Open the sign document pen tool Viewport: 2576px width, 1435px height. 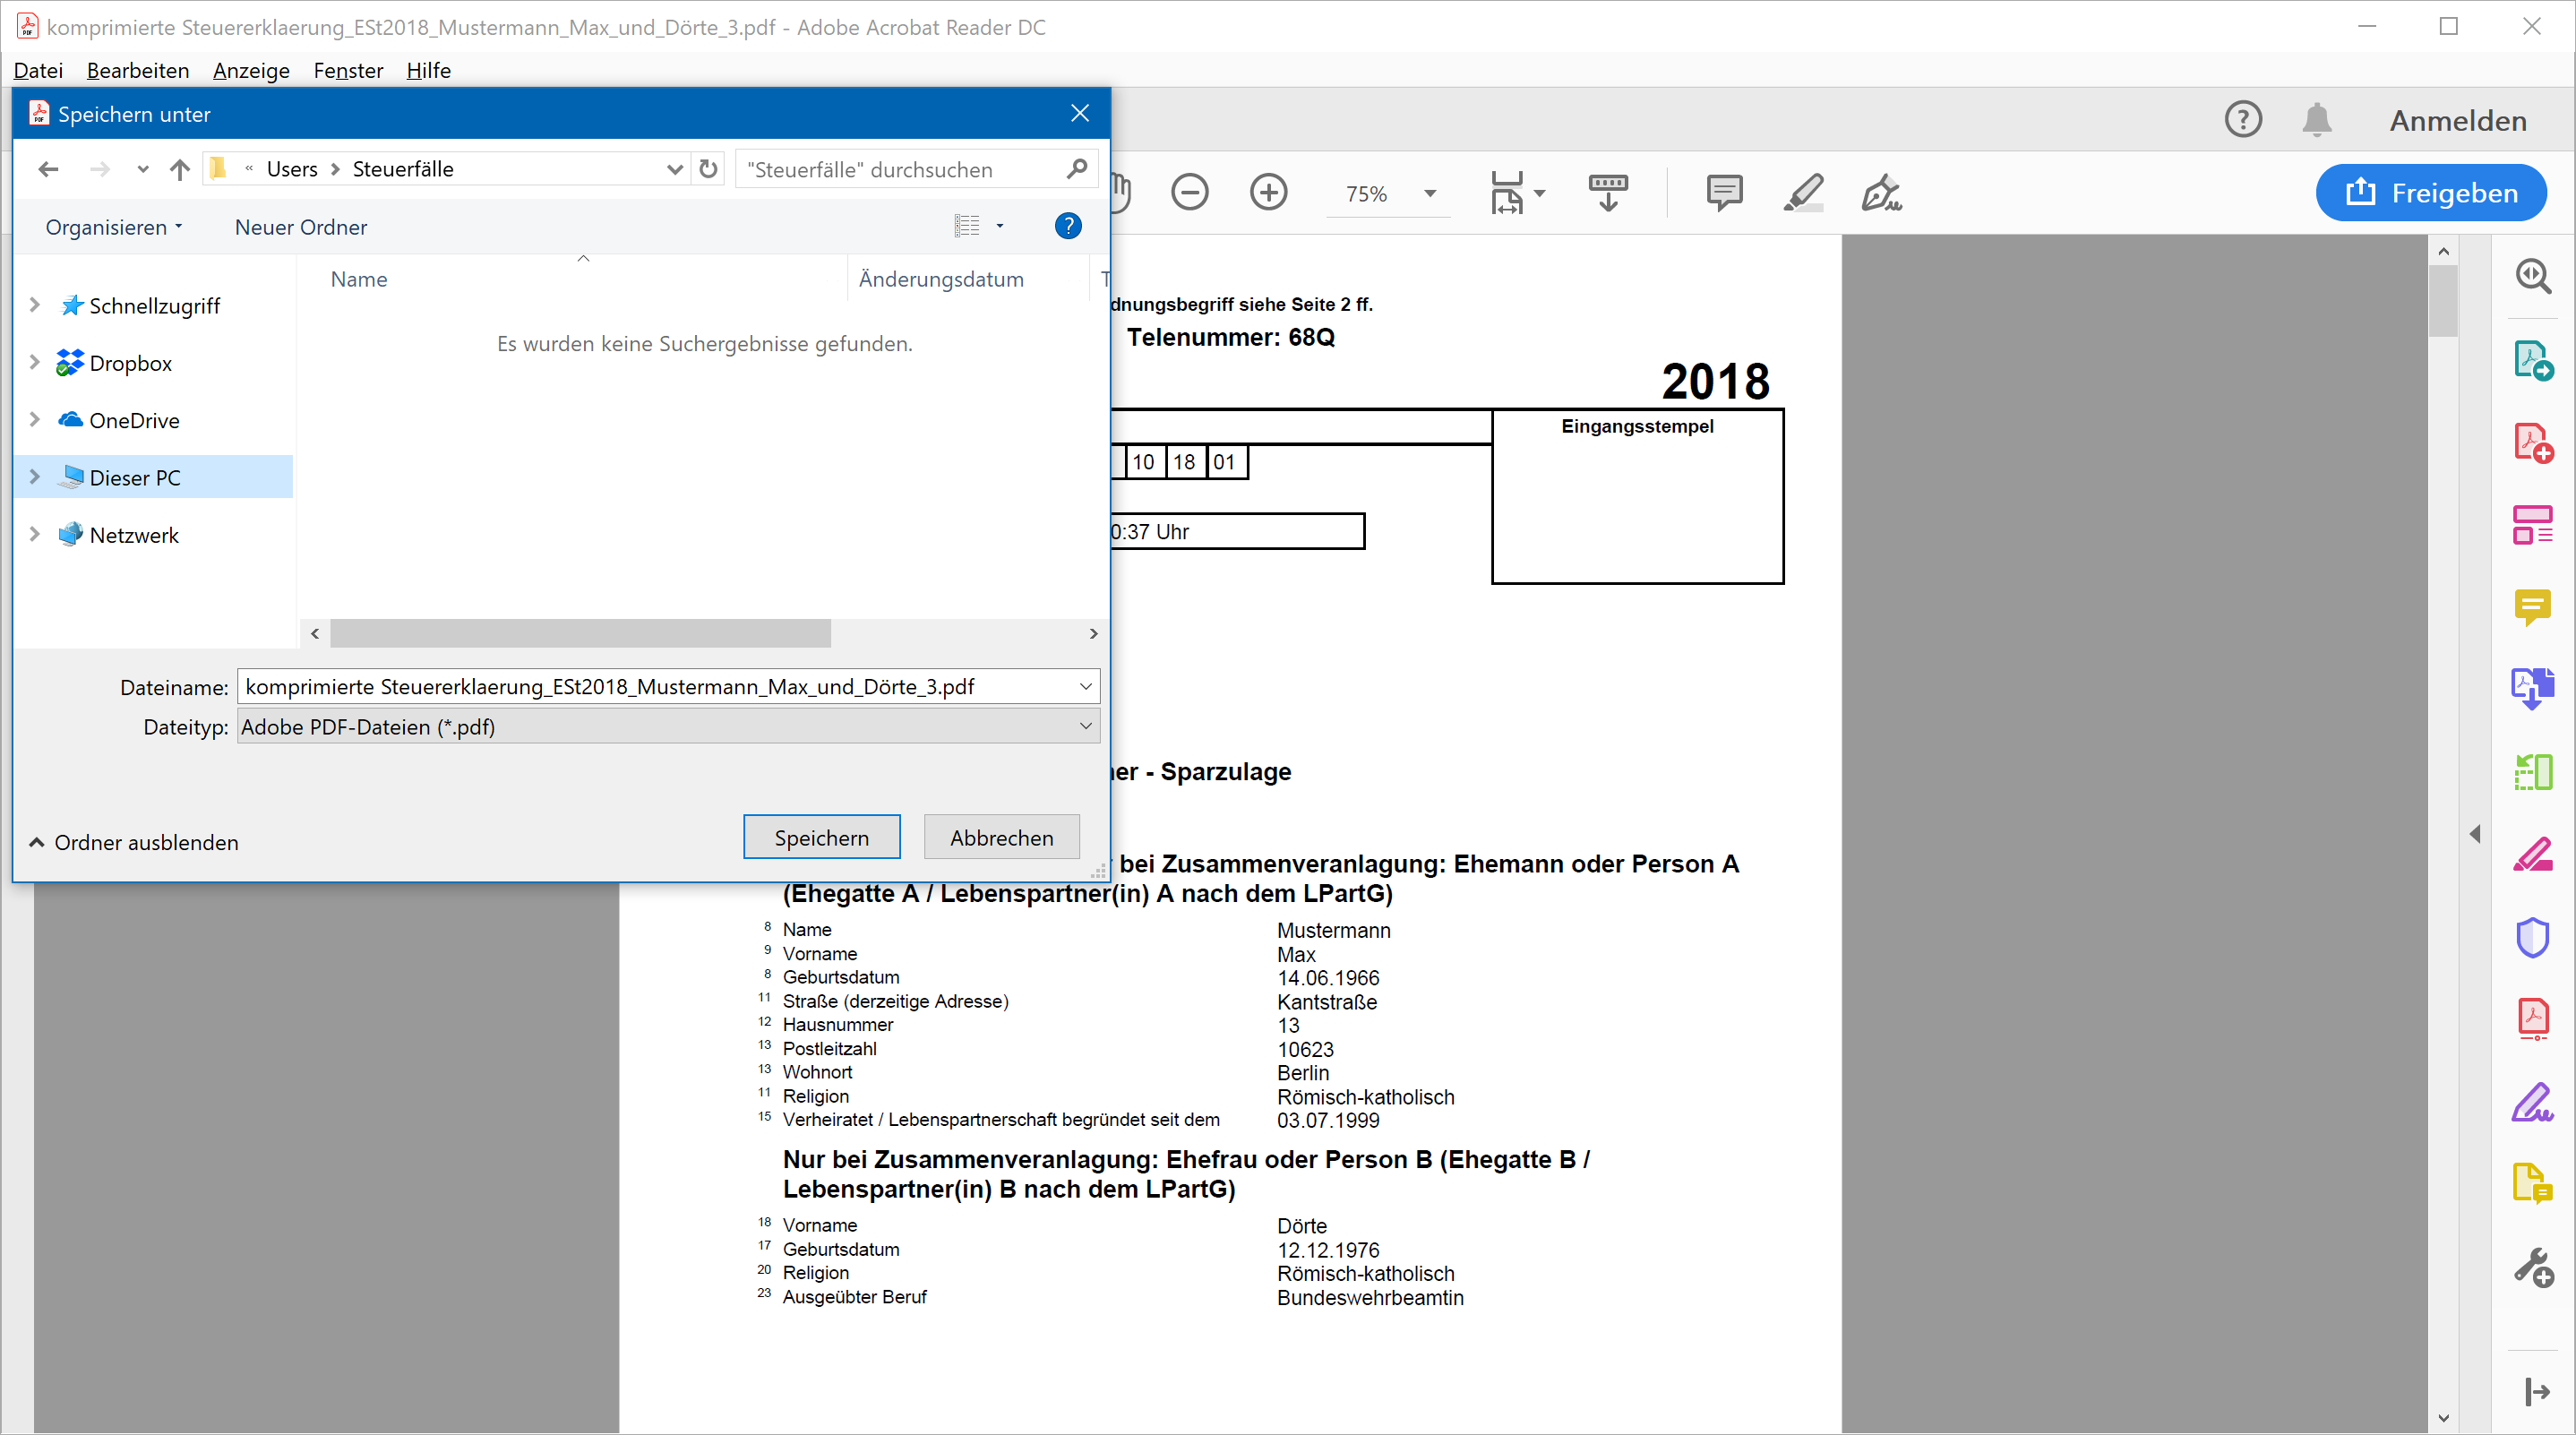click(x=1881, y=192)
